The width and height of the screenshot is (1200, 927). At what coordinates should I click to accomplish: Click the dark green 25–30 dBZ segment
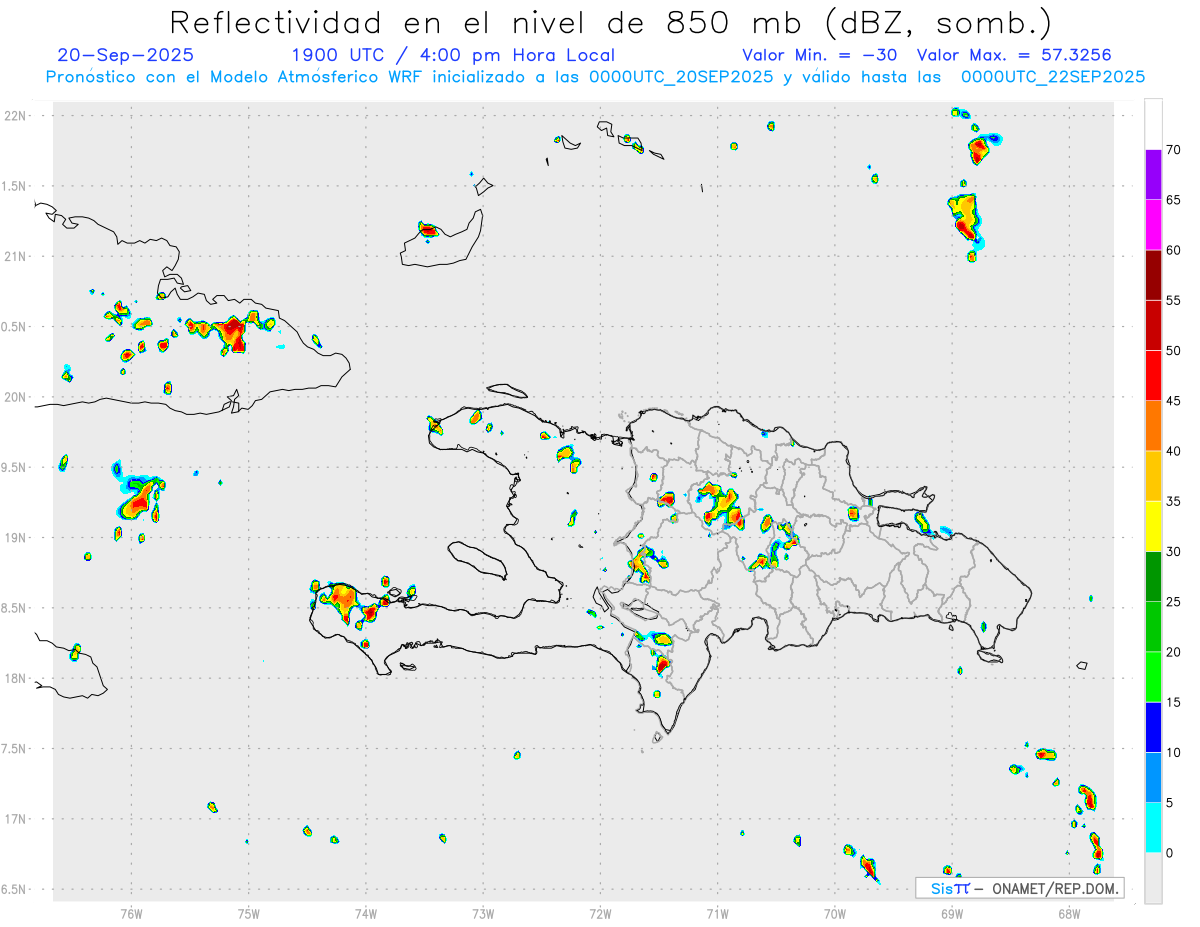1153,576
